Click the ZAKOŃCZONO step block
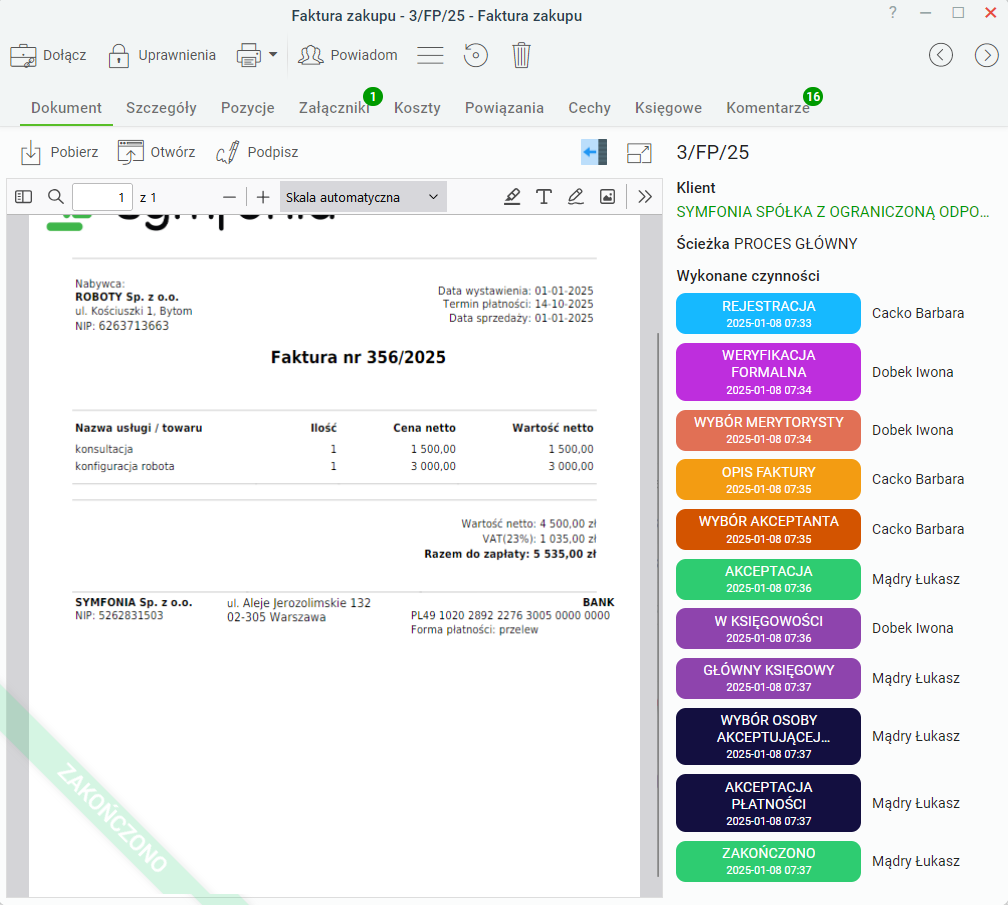The height and width of the screenshot is (905, 1008). (x=768, y=861)
